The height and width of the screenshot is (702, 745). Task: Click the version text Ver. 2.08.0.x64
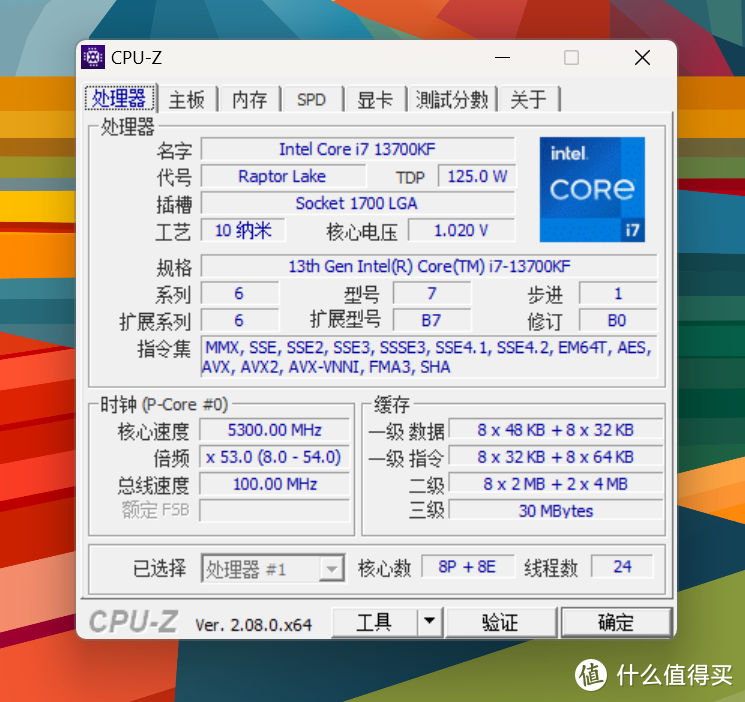(254, 625)
